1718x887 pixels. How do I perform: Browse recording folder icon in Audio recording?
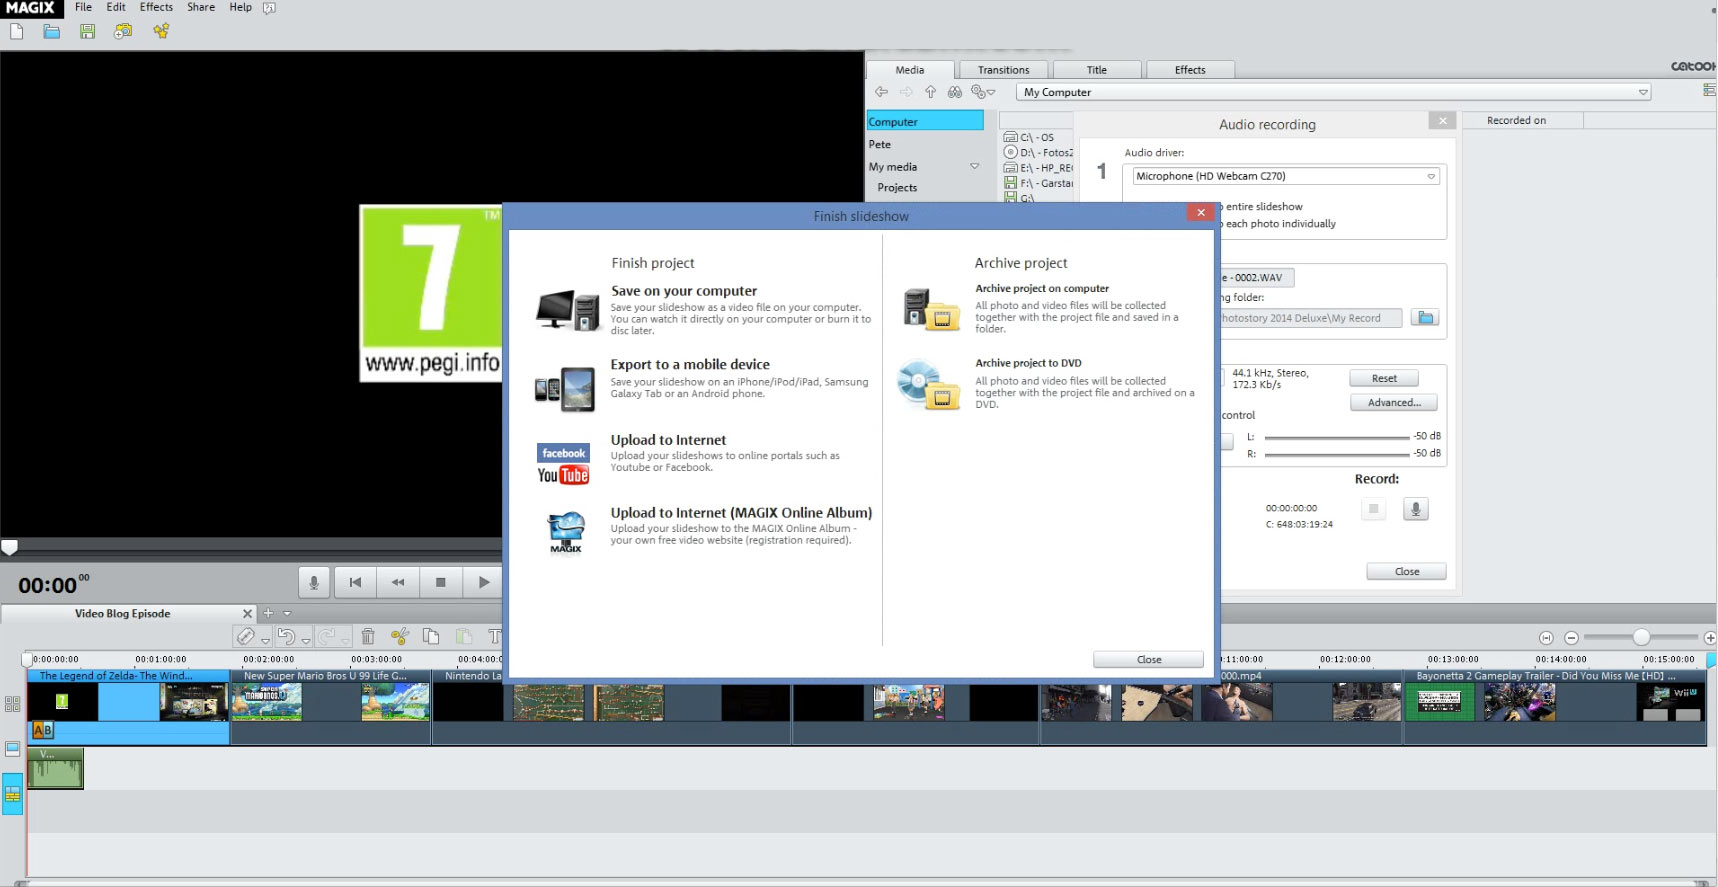[1426, 318]
